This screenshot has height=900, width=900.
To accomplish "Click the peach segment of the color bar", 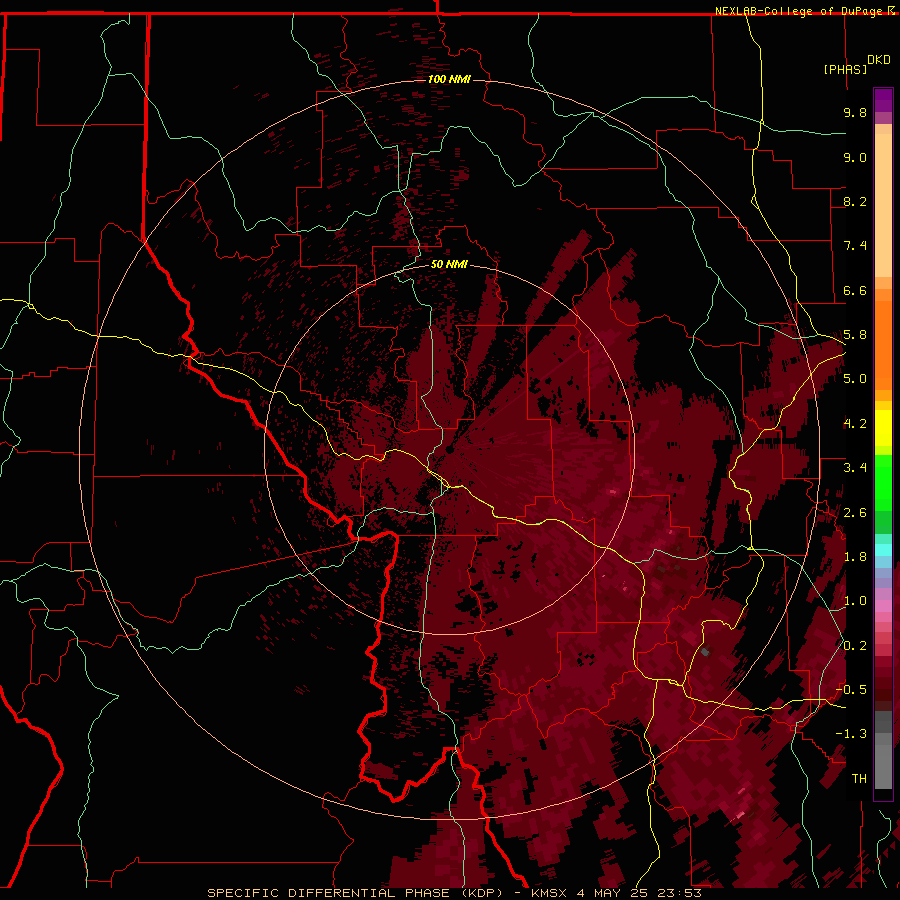I will [883, 201].
